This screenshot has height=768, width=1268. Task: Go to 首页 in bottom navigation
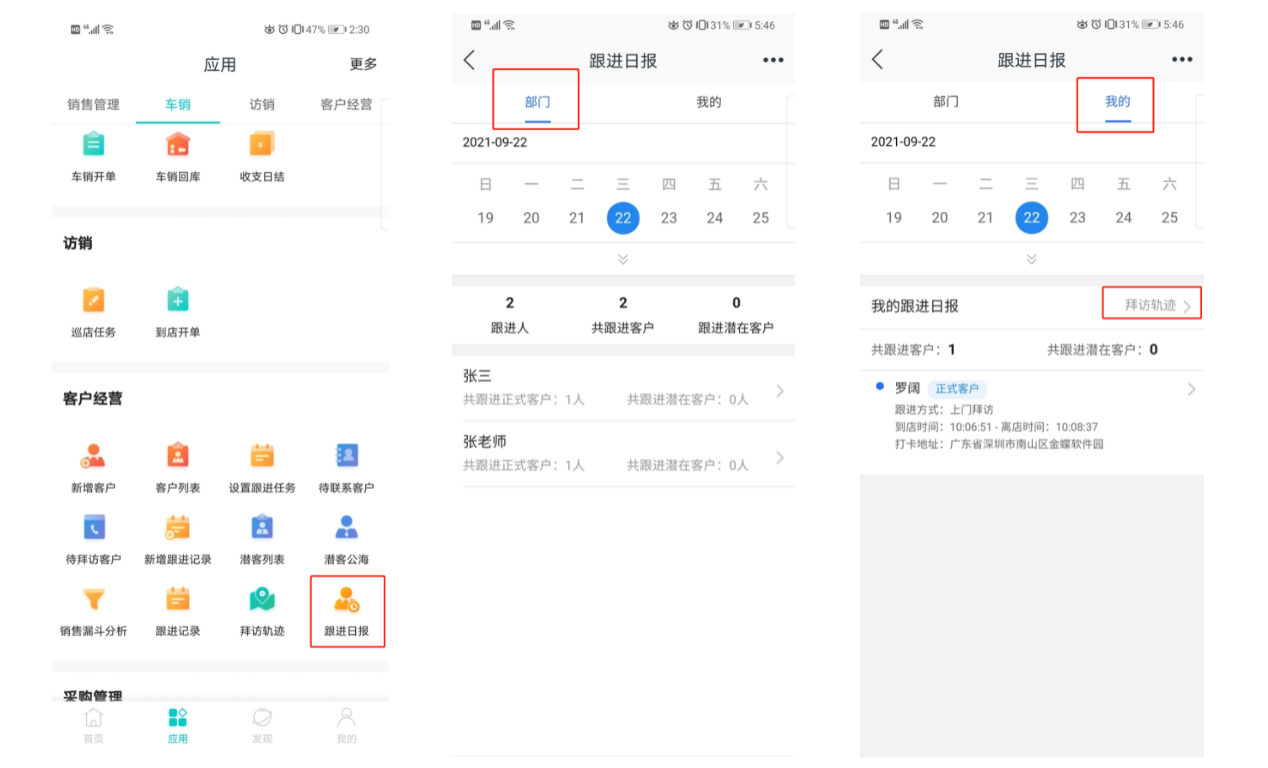93,725
